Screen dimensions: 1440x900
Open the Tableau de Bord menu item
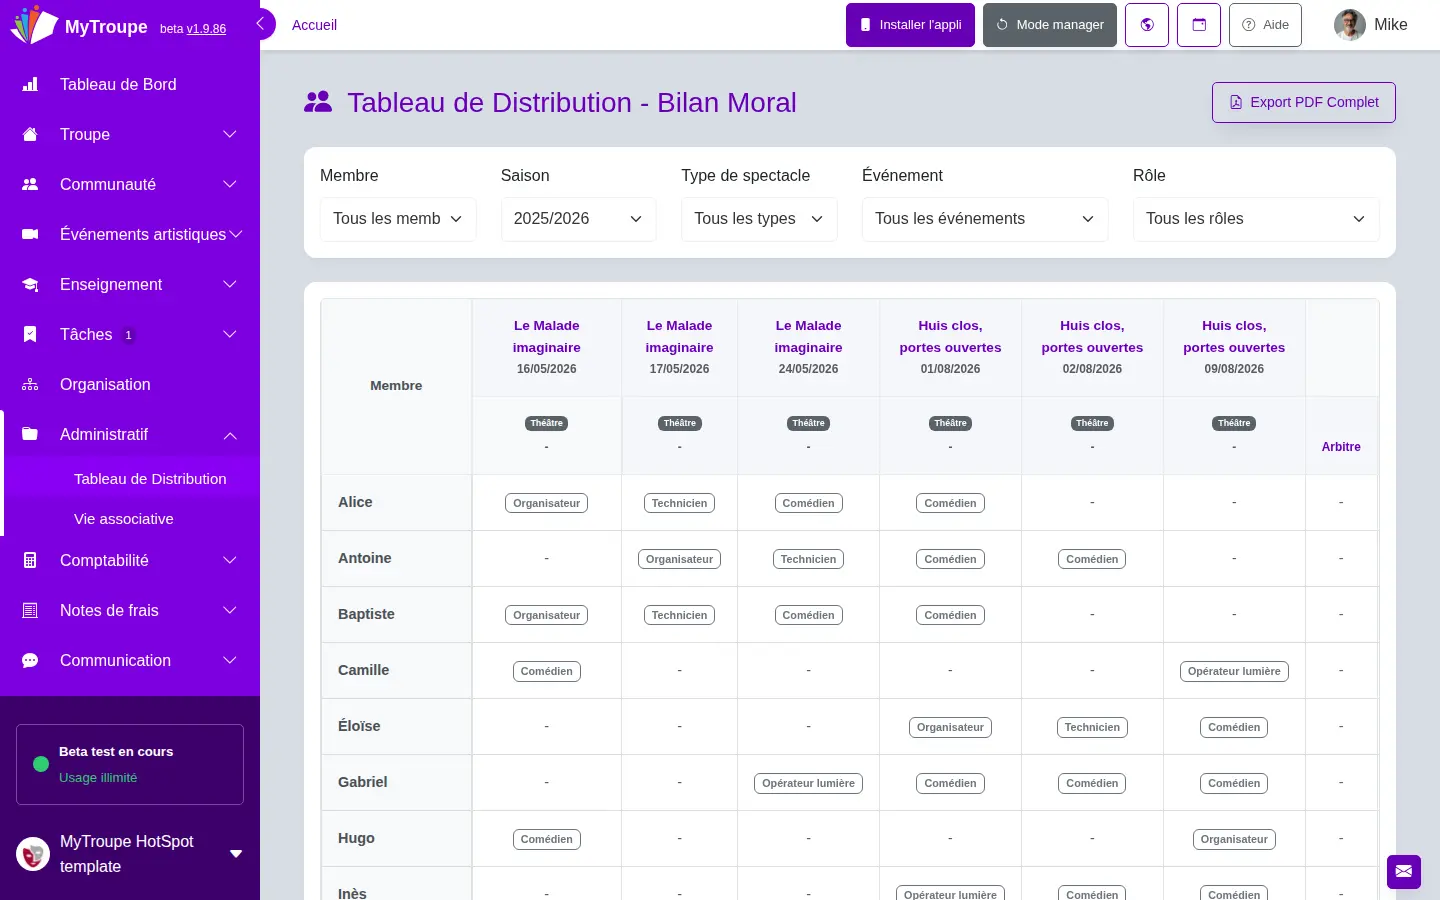130,85
